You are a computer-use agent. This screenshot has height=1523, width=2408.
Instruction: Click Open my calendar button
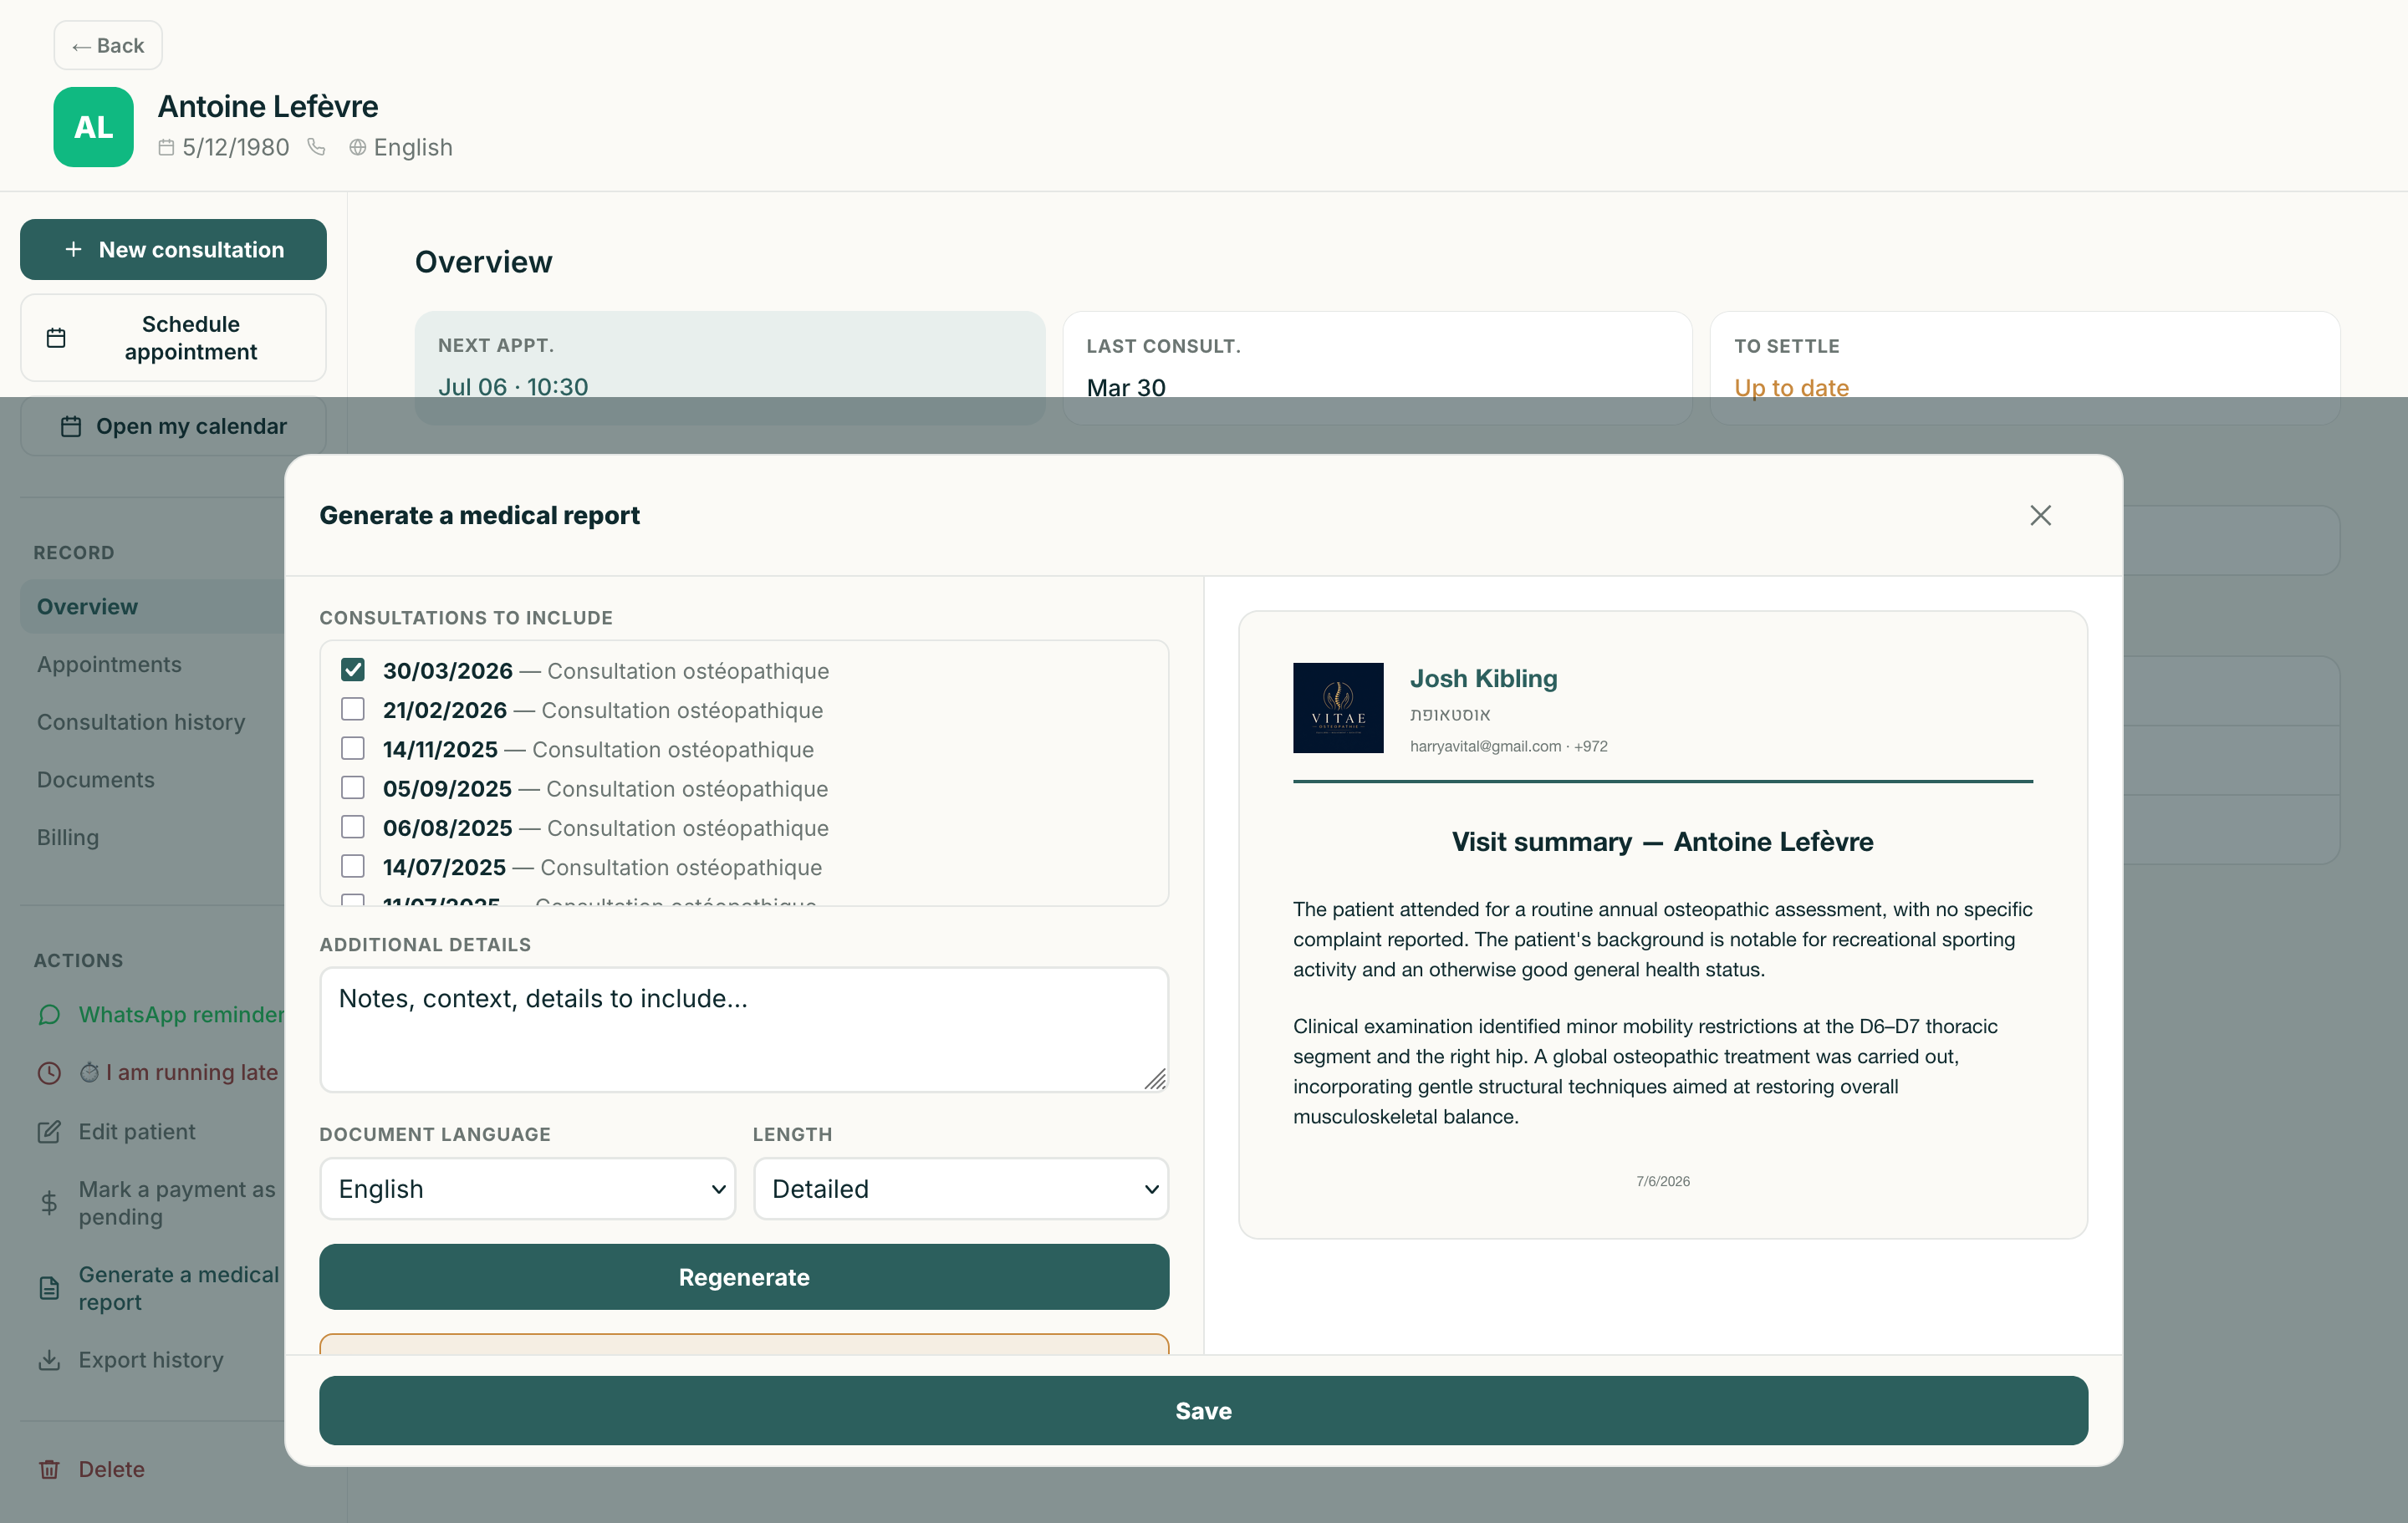tap(173, 426)
